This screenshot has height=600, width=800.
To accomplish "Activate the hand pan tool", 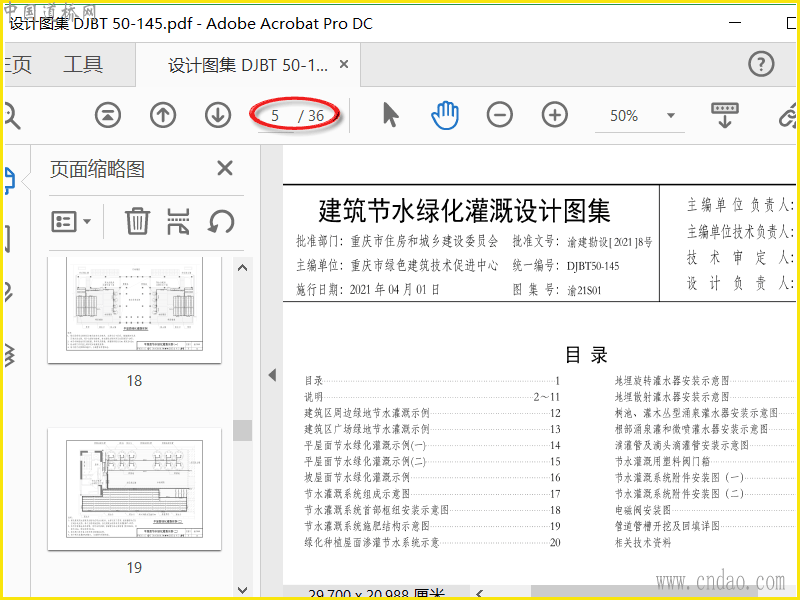I will (445, 115).
